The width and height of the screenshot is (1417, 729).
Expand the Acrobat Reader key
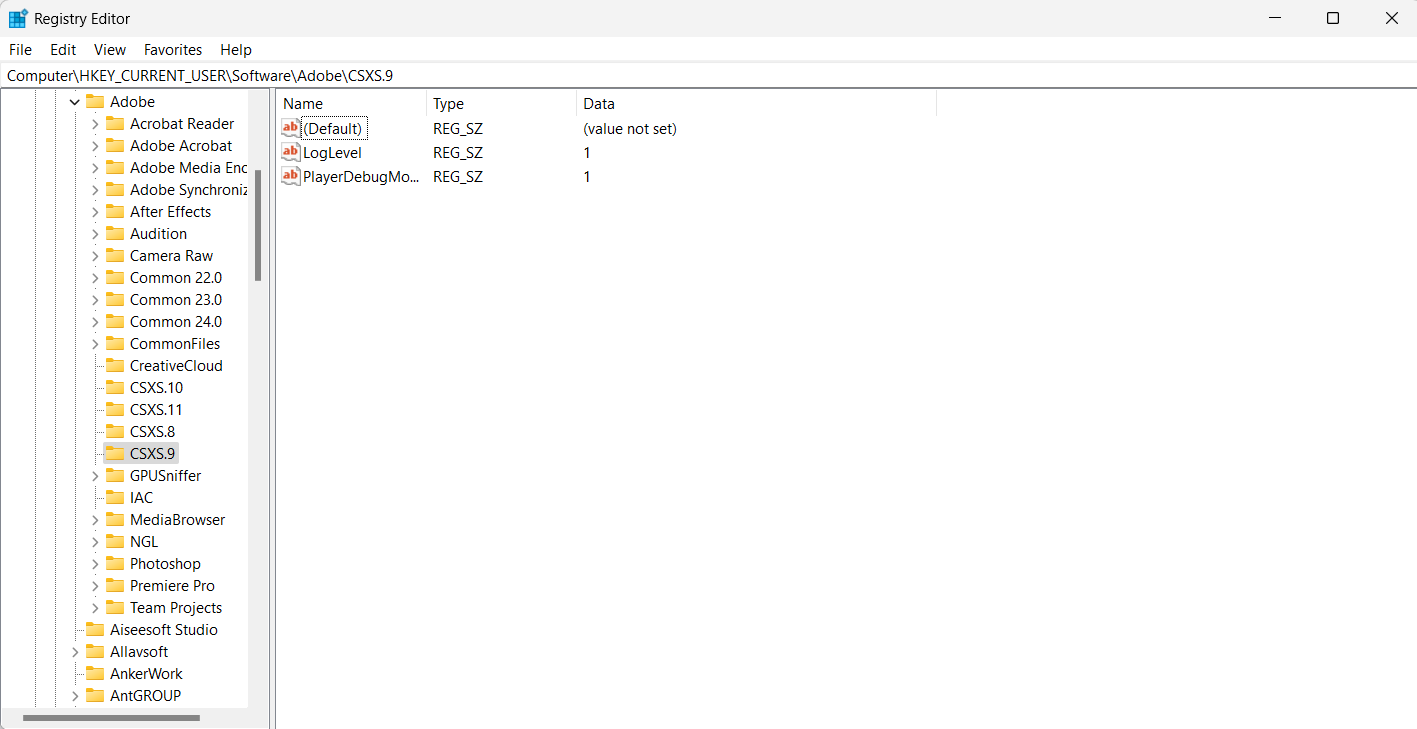95,124
